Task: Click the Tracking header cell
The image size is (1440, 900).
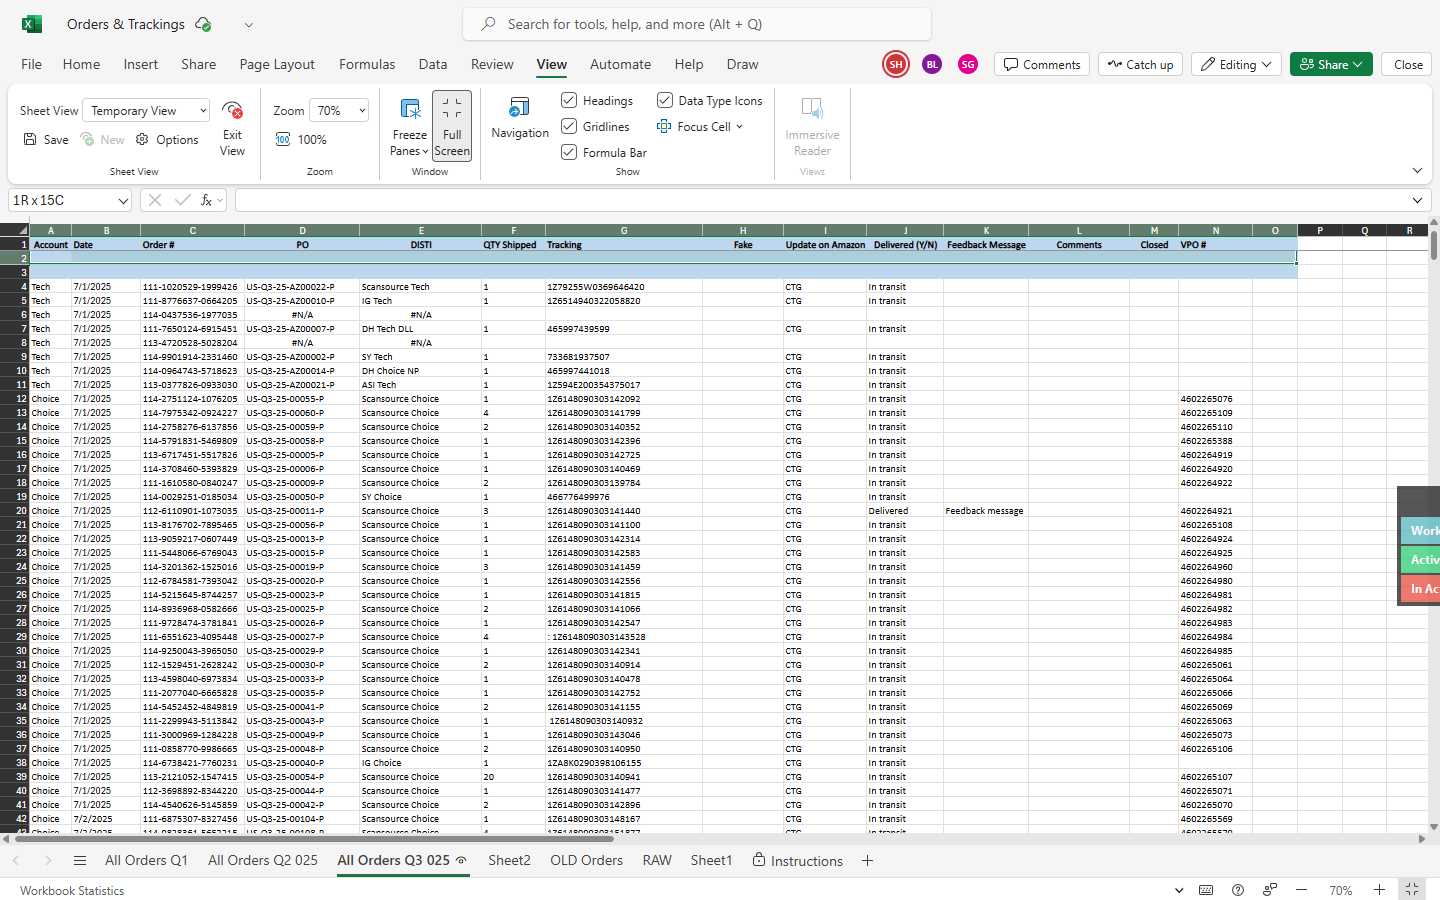Action: [x=624, y=245]
